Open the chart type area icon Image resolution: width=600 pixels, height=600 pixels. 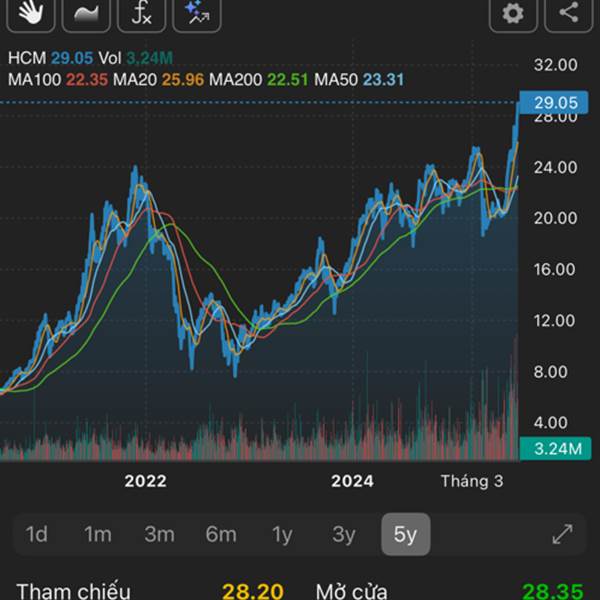86,14
